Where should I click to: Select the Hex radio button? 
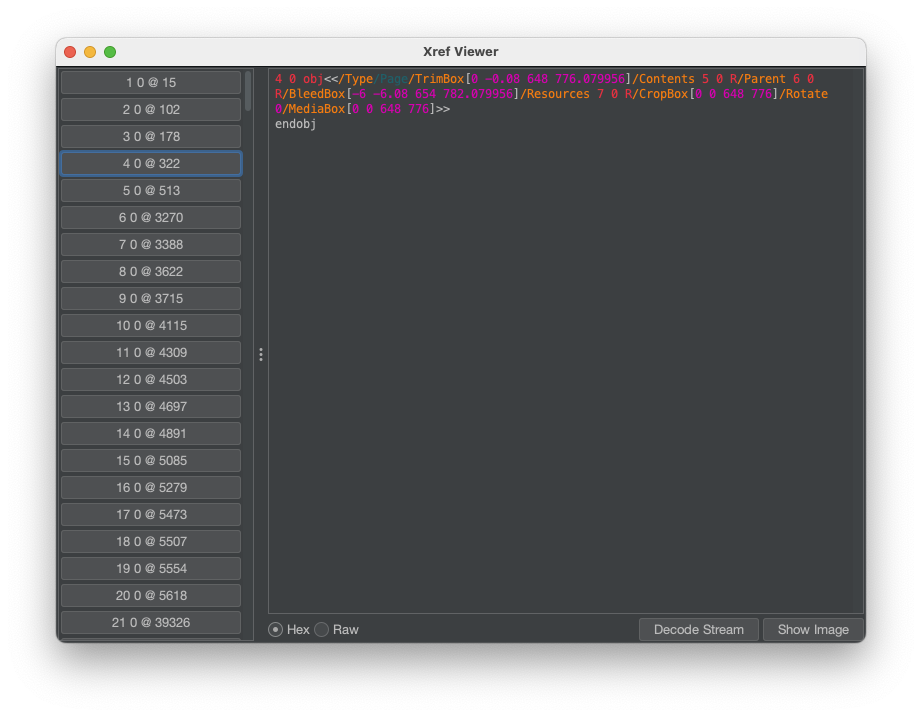[276, 629]
